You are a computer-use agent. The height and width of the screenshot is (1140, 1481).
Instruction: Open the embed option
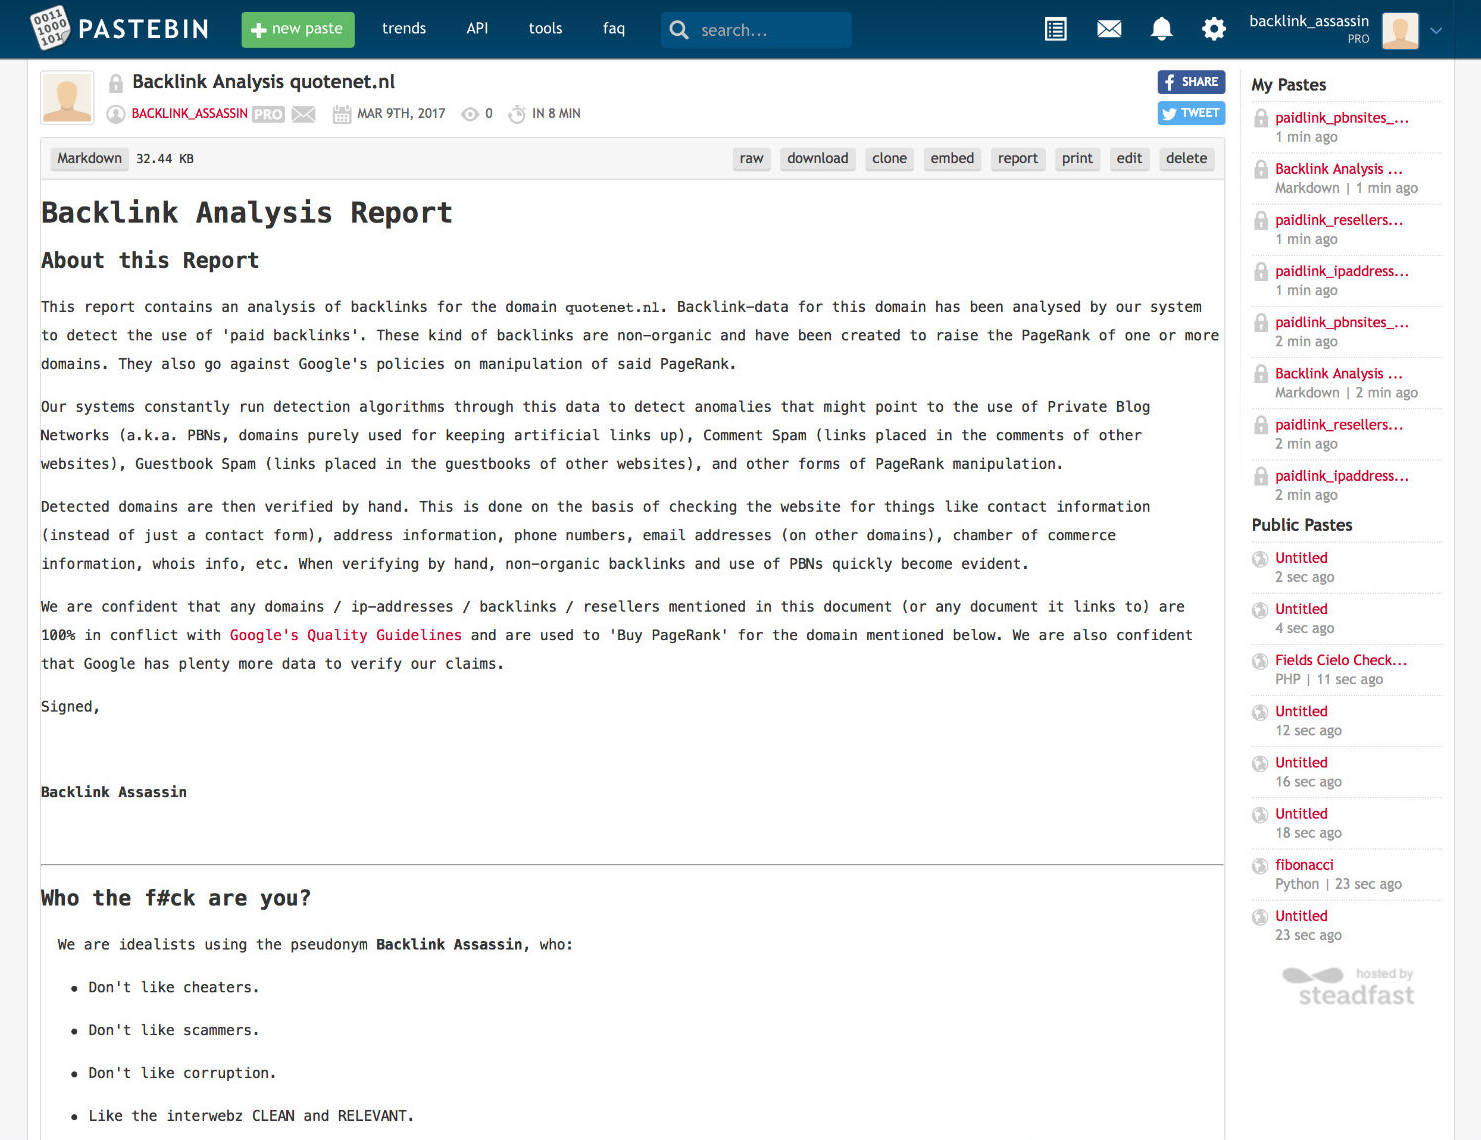(x=952, y=158)
